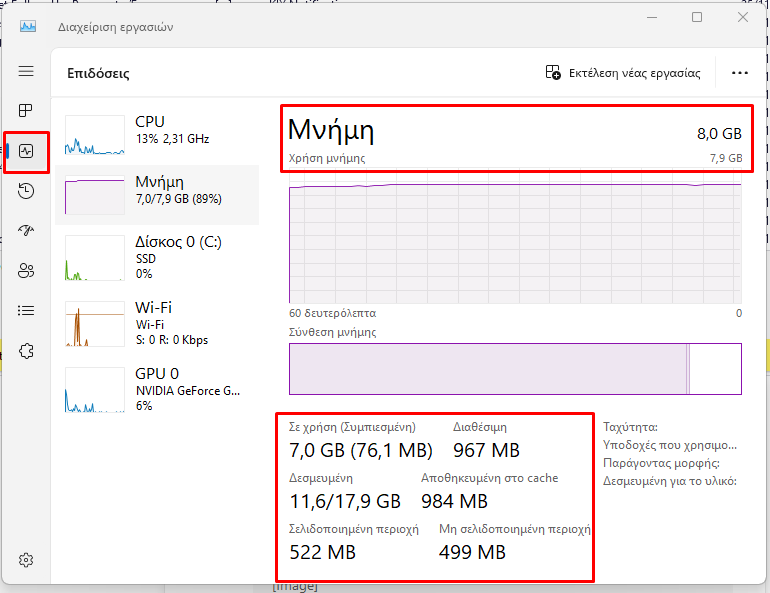This screenshot has height=593, width=770.
Task: Select Δίσκος 0 (C:) performance item
Action: tap(156, 254)
